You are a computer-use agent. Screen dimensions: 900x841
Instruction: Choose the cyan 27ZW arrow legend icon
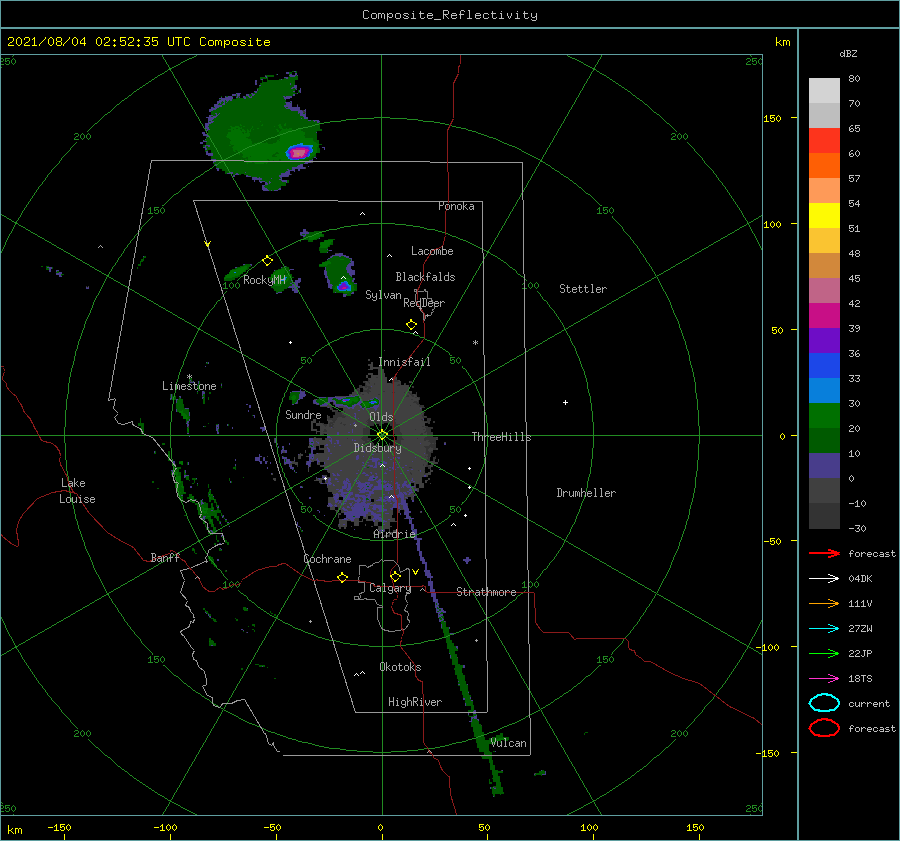tap(824, 629)
